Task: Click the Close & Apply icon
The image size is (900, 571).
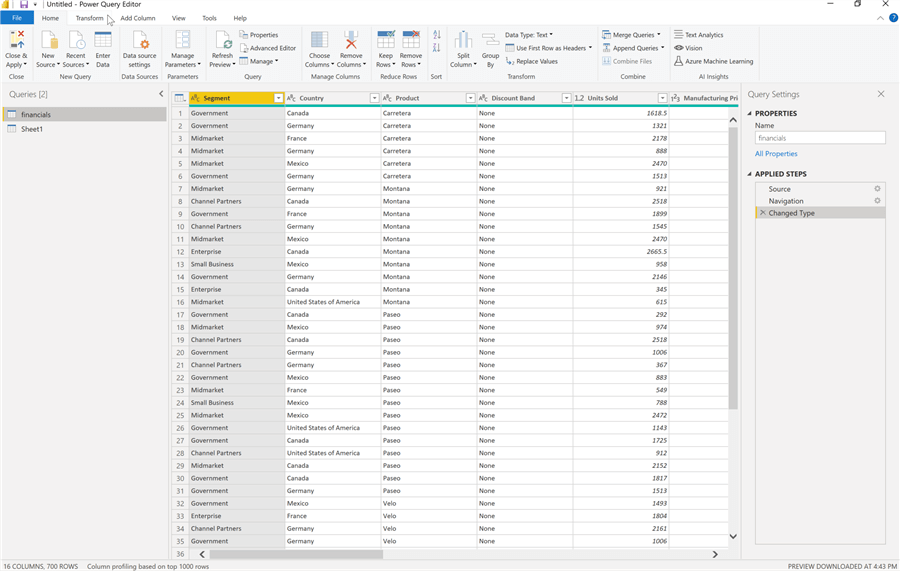Action: tap(16, 41)
